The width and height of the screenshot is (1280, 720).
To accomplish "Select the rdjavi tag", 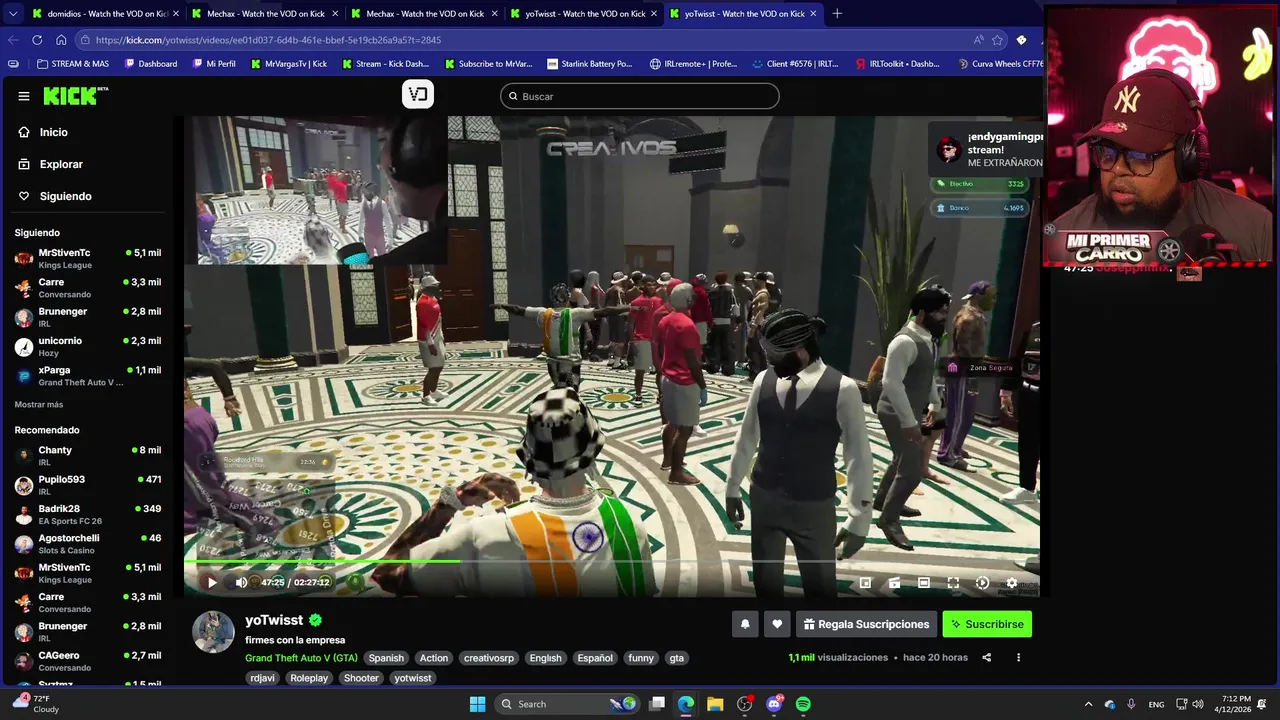I will (x=262, y=678).
